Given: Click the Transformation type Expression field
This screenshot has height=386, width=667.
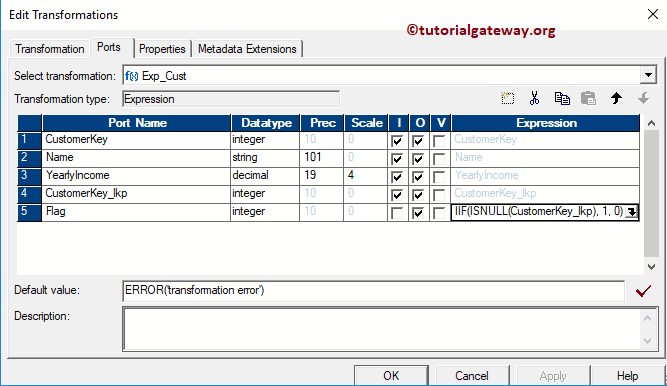Looking at the screenshot, I should [x=231, y=99].
